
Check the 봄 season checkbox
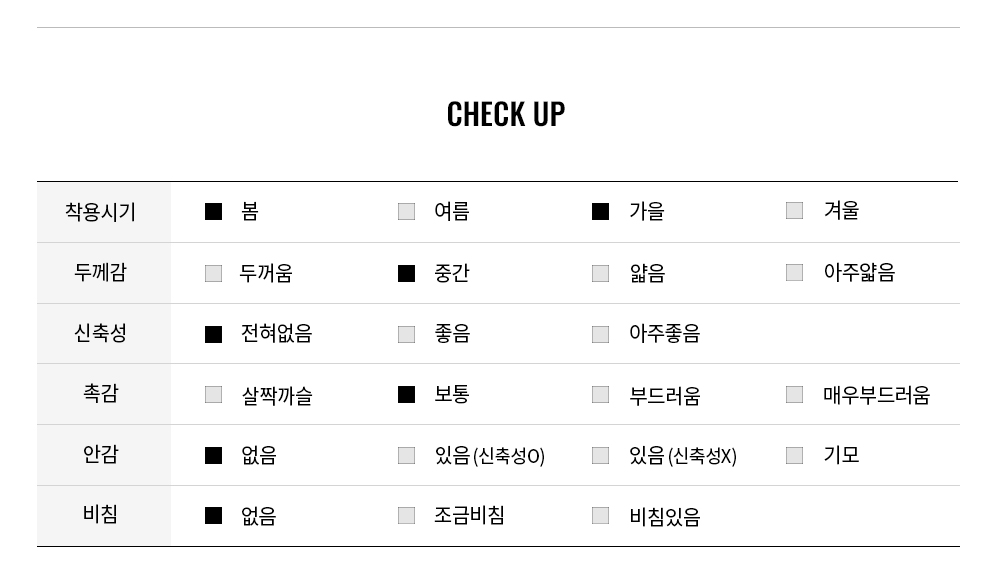click(213, 211)
